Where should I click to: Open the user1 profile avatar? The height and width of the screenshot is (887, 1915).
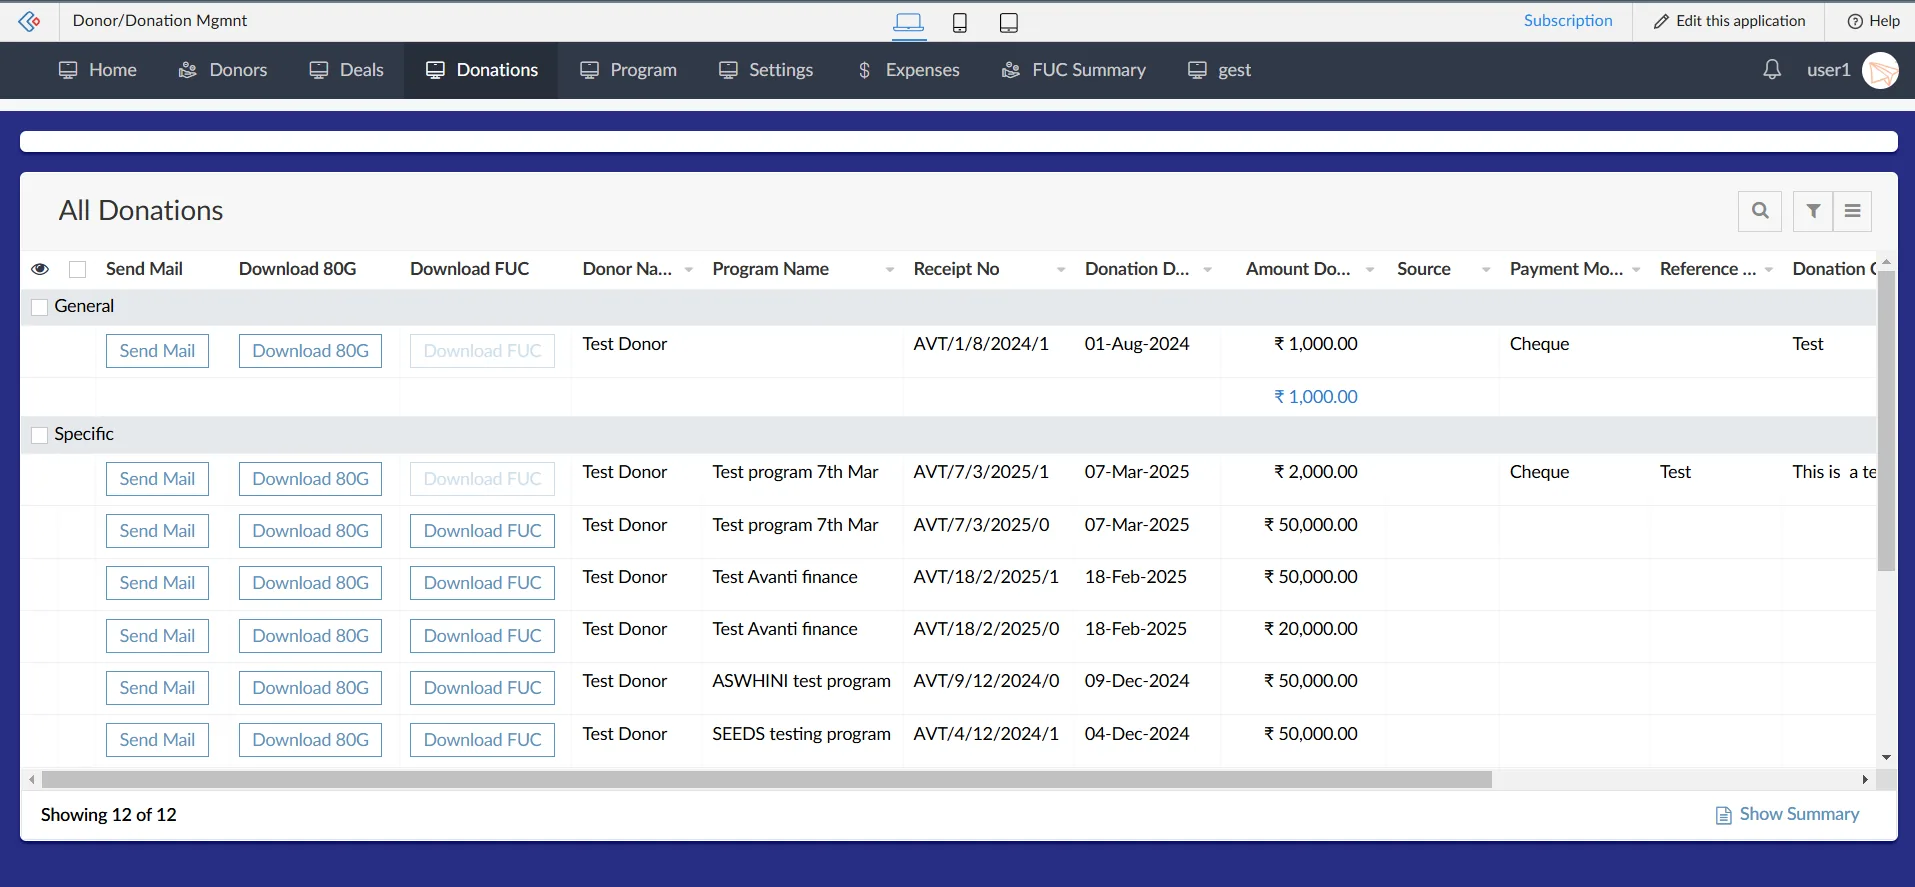pos(1880,70)
